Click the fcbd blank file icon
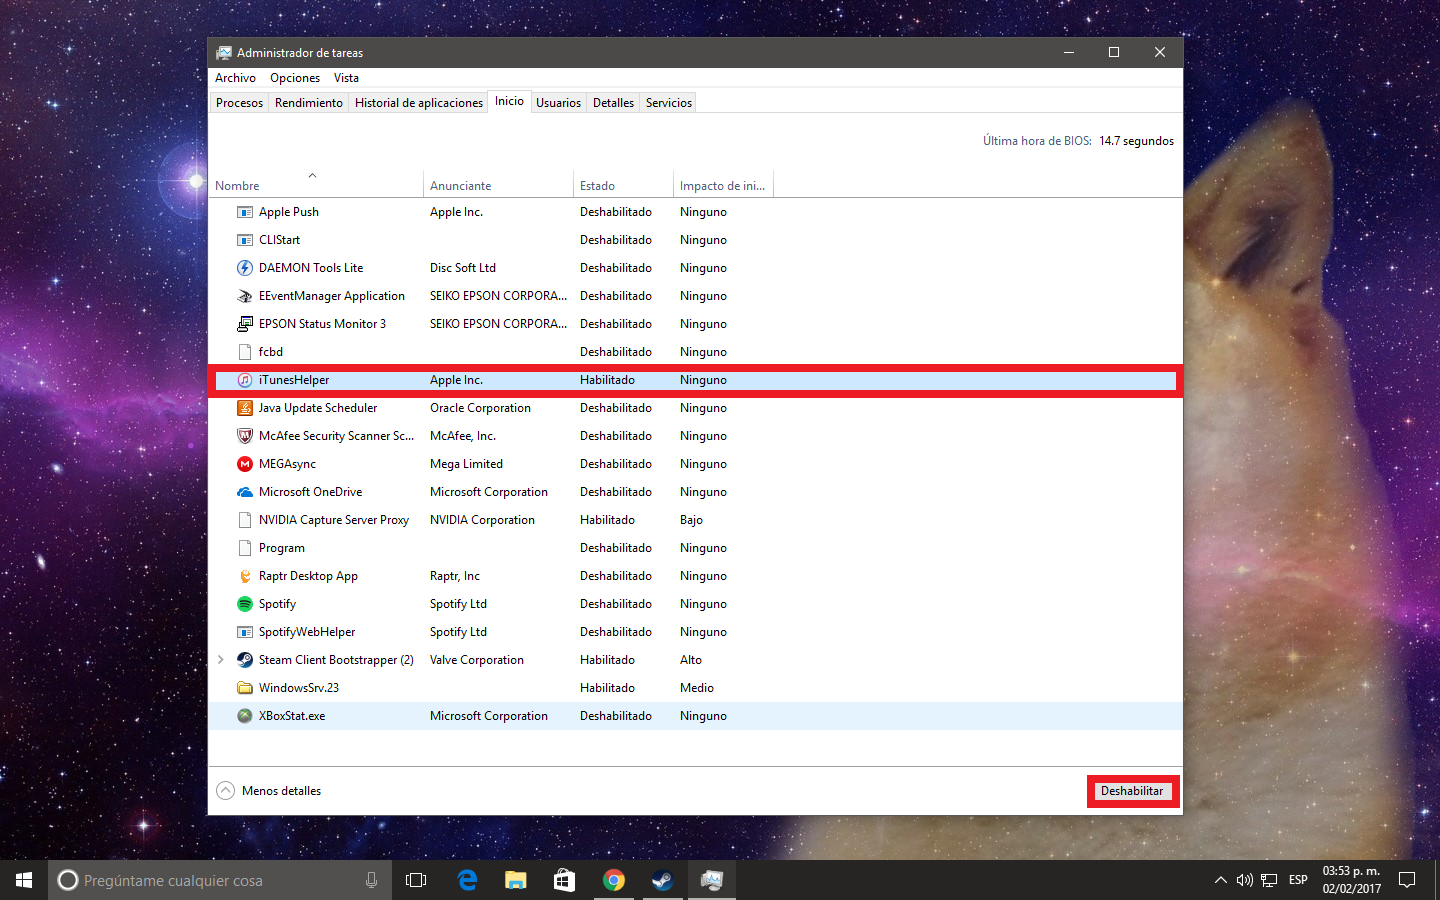Viewport: 1440px width, 900px height. pyautogui.click(x=245, y=352)
